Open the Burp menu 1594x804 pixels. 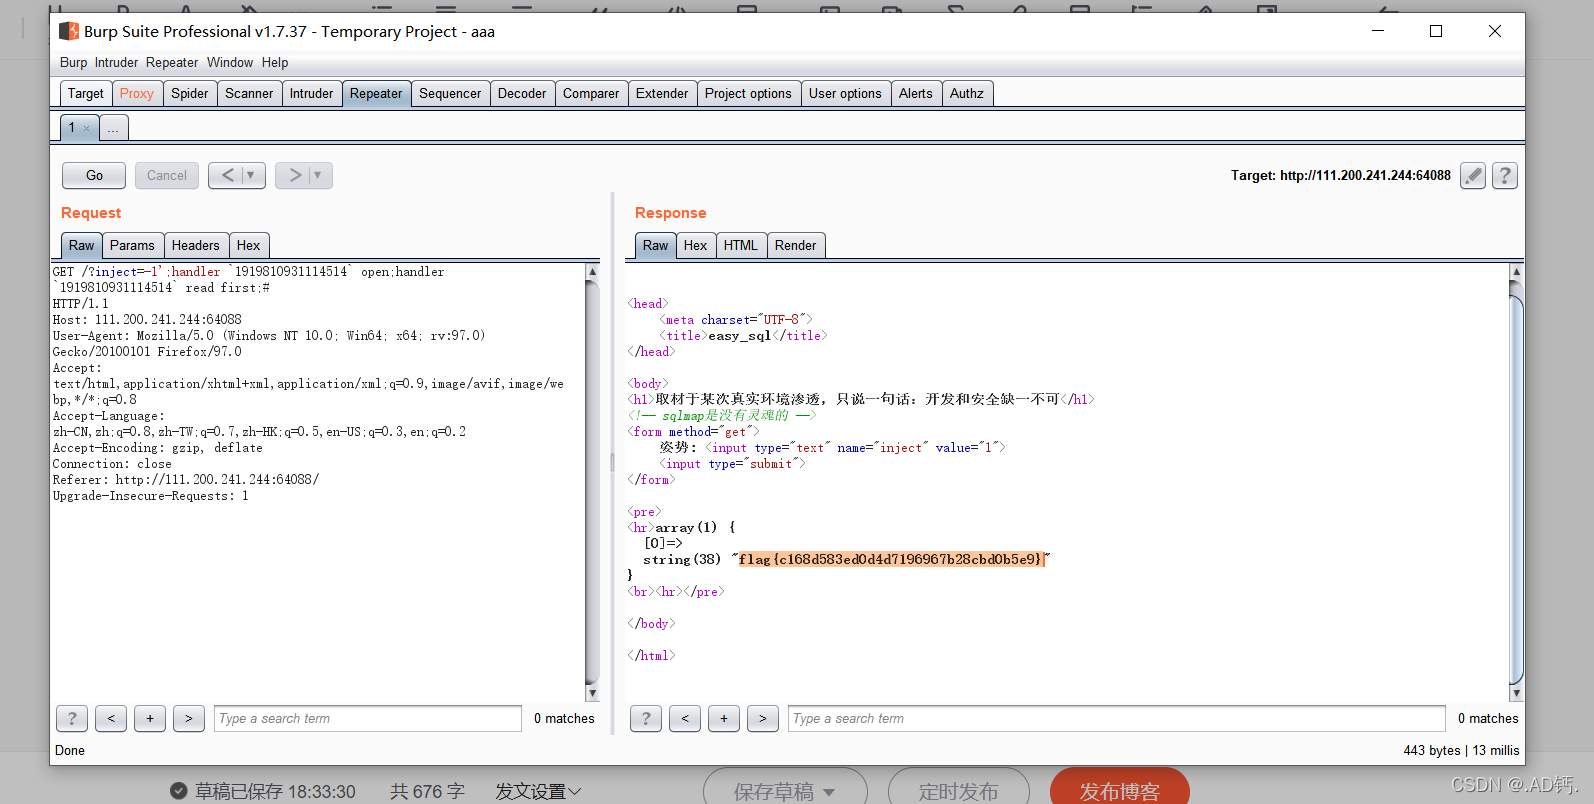point(73,62)
